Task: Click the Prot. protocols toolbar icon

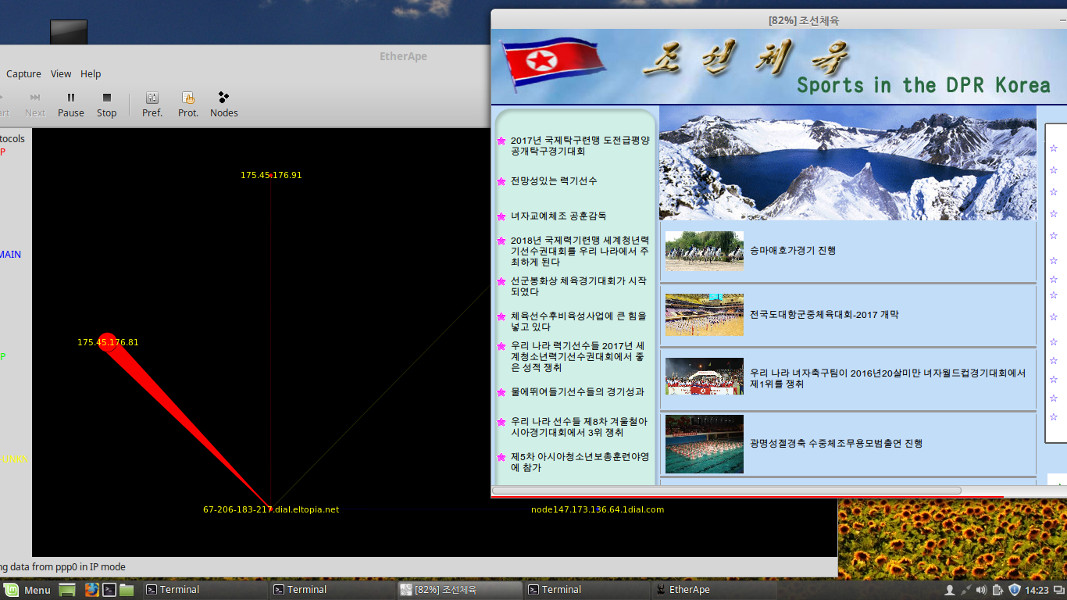Action: [188, 103]
